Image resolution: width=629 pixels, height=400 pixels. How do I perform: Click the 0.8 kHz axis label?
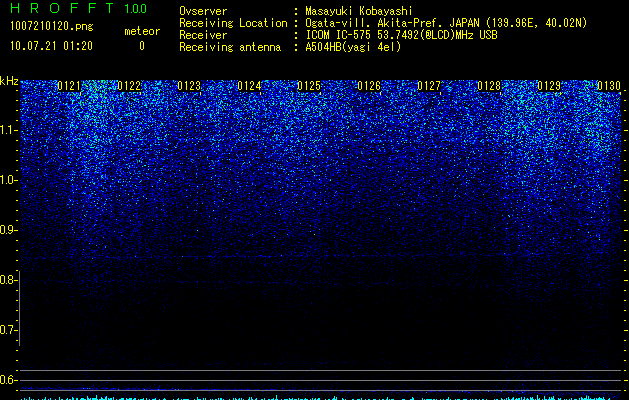coord(9,280)
